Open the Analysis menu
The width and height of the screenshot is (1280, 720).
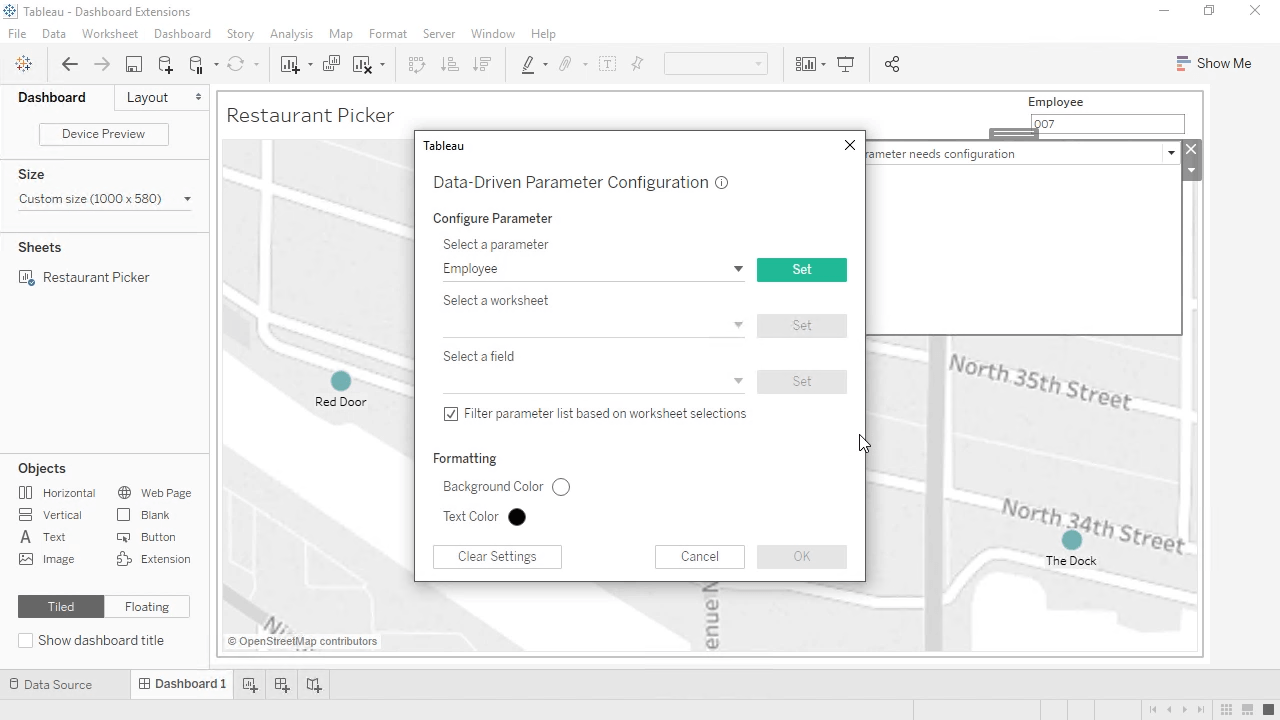click(291, 34)
